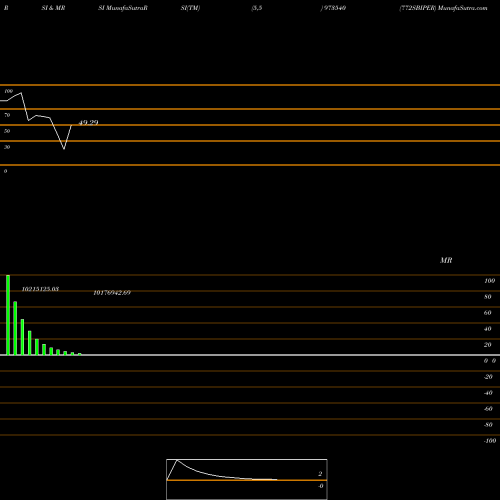The width and height of the screenshot is (500, 500).
Task: Click the RSI value label 49.29
Action: click(x=88, y=123)
